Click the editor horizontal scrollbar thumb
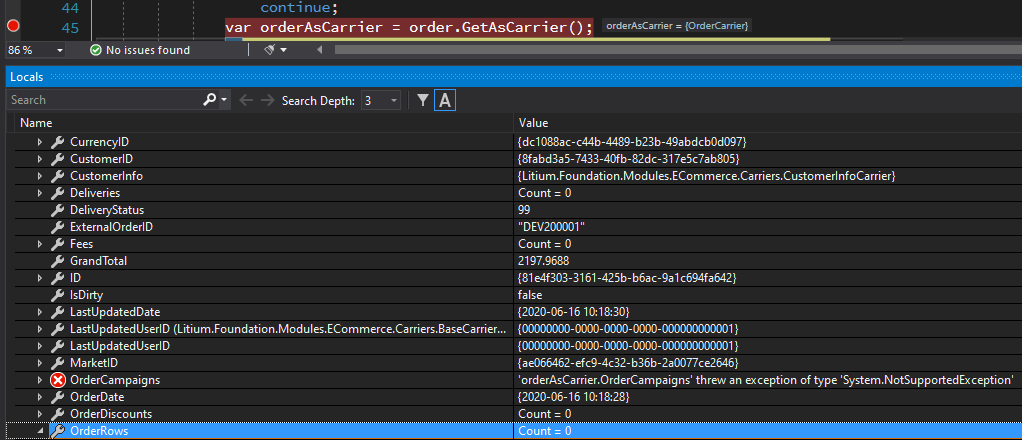Viewport: 1022px width, 440px height. pos(678,50)
